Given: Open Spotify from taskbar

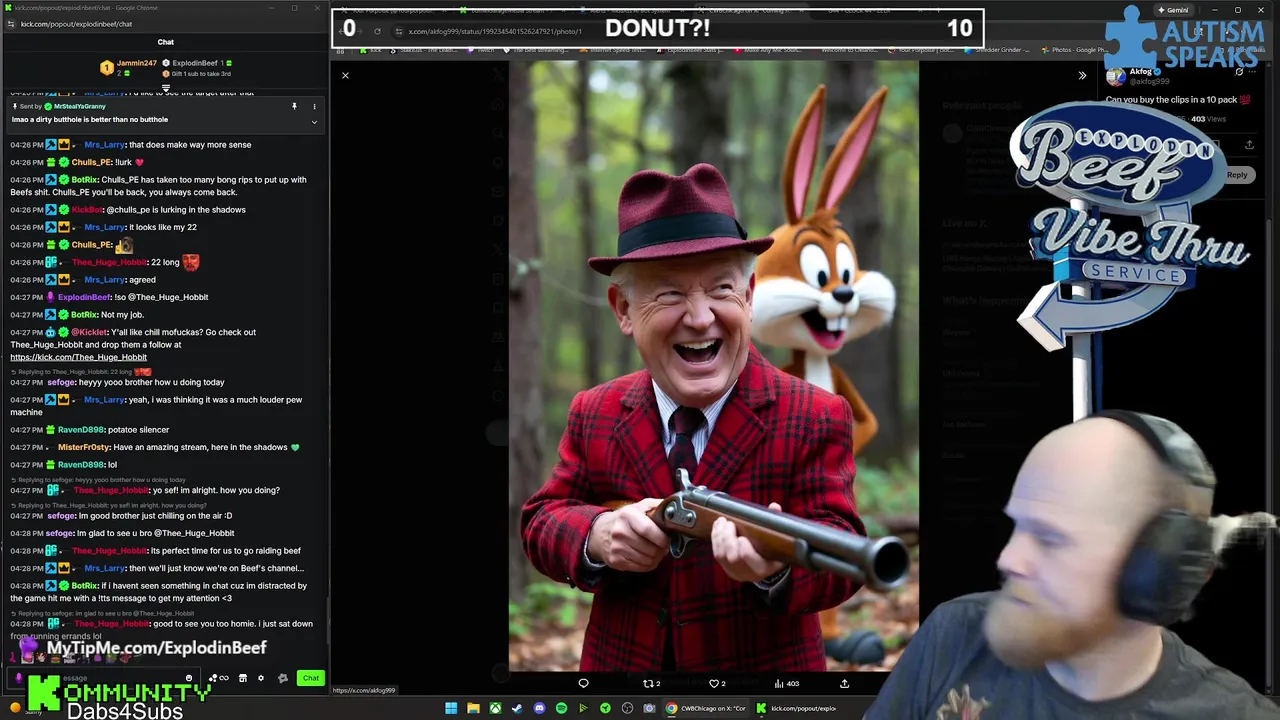Looking at the screenshot, I should [561, 708].
